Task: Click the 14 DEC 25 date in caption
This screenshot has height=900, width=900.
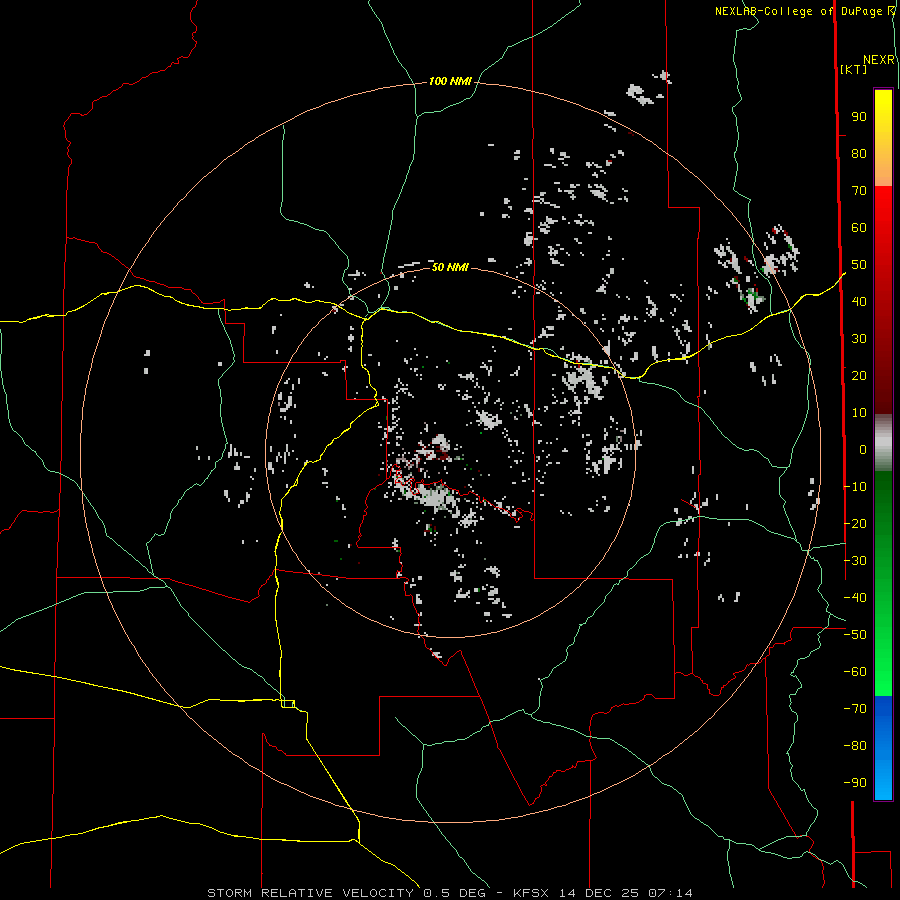Action: (x=600, y=893)
